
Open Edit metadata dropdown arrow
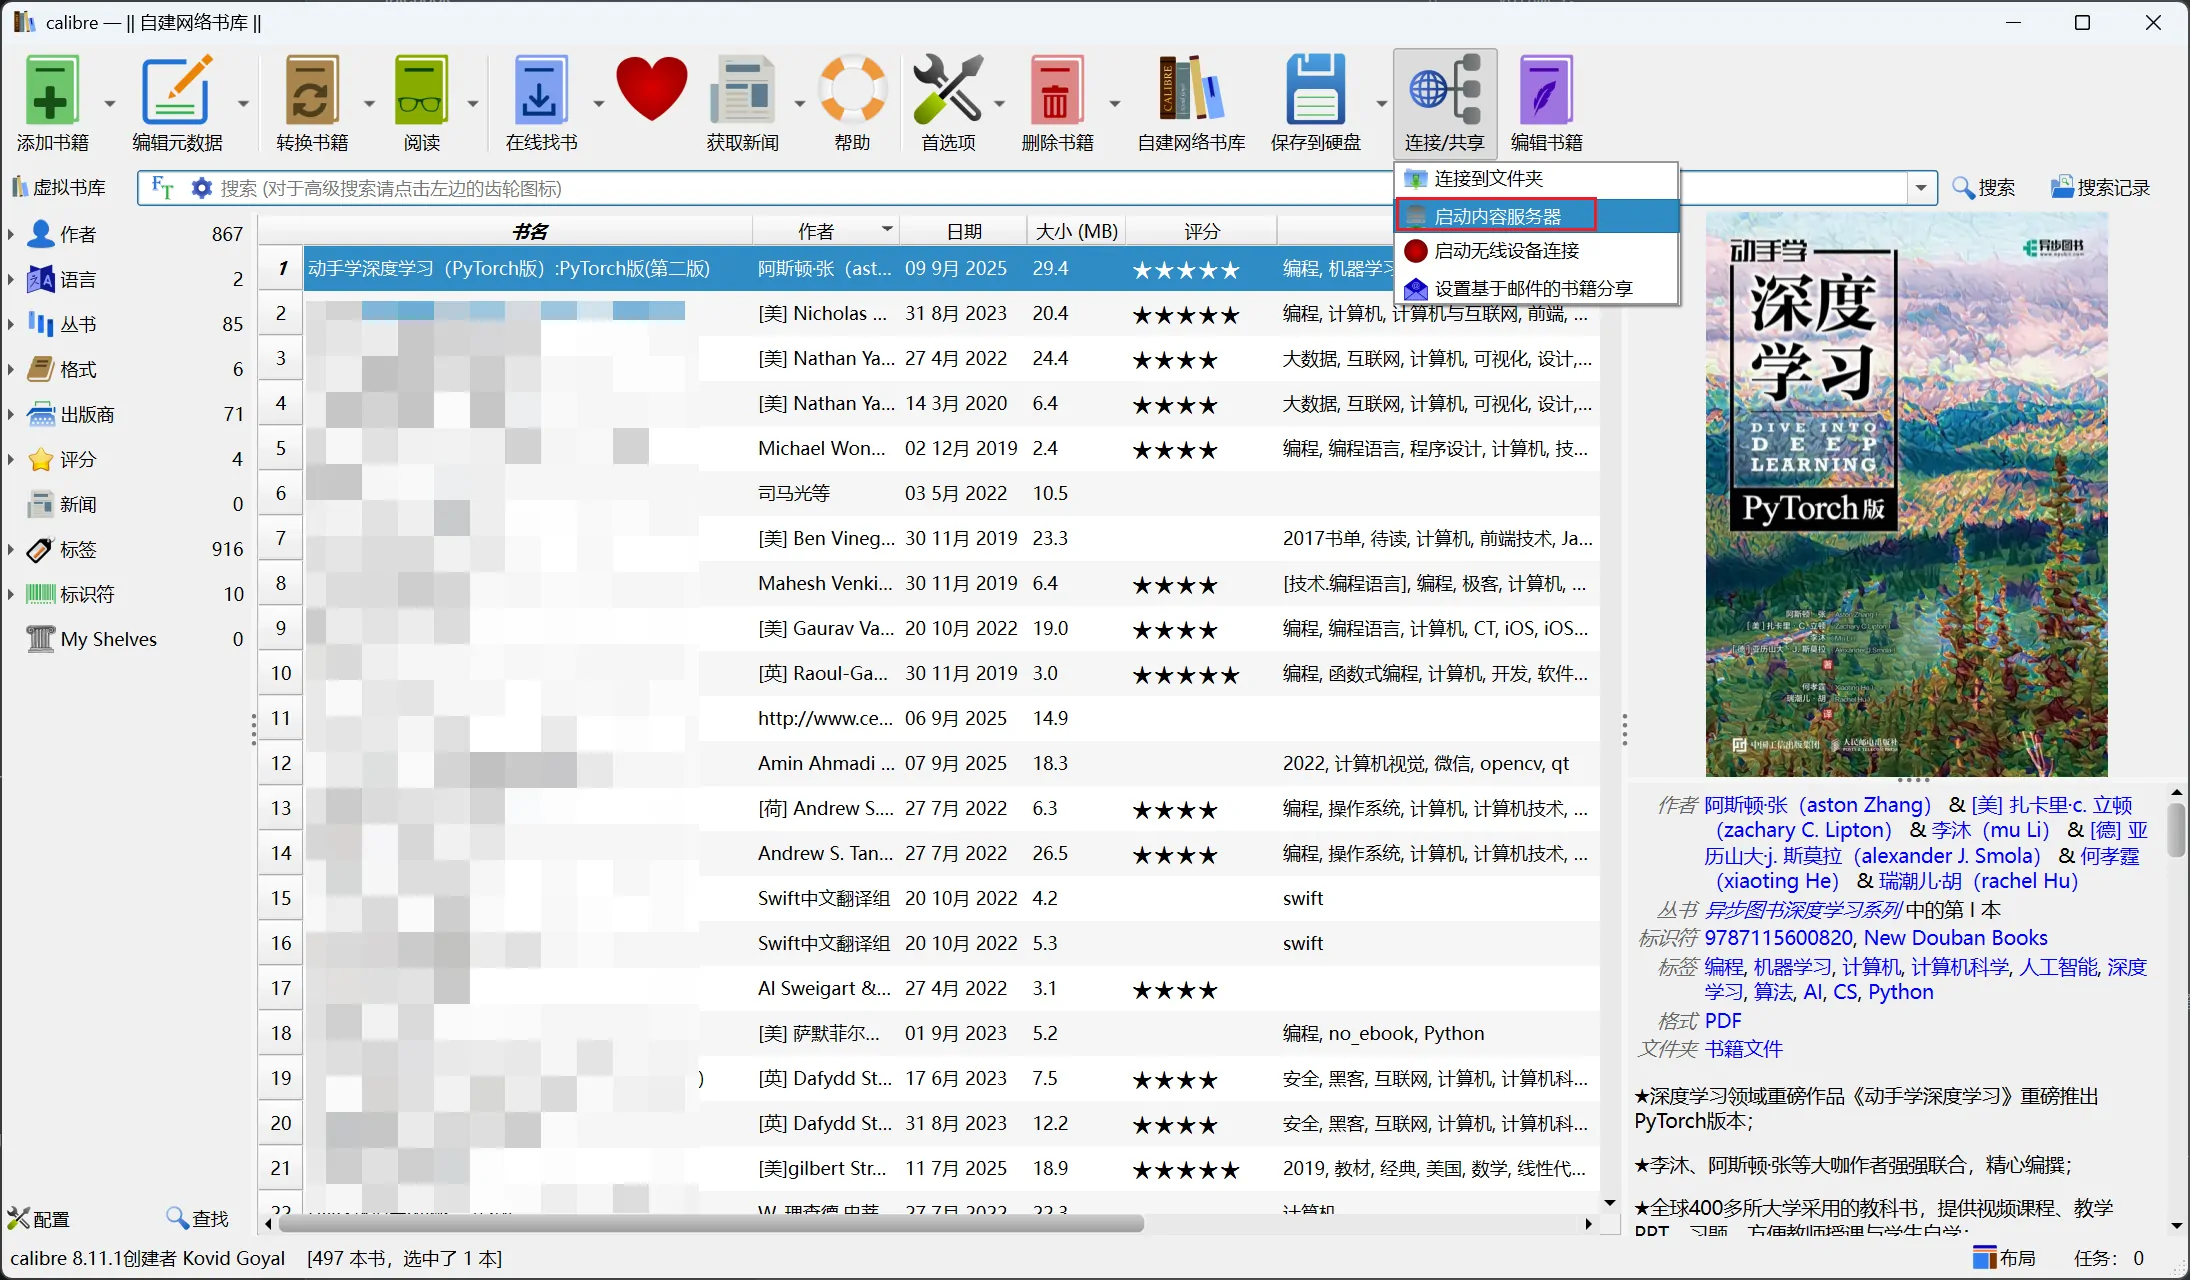(x=243, y=104)
